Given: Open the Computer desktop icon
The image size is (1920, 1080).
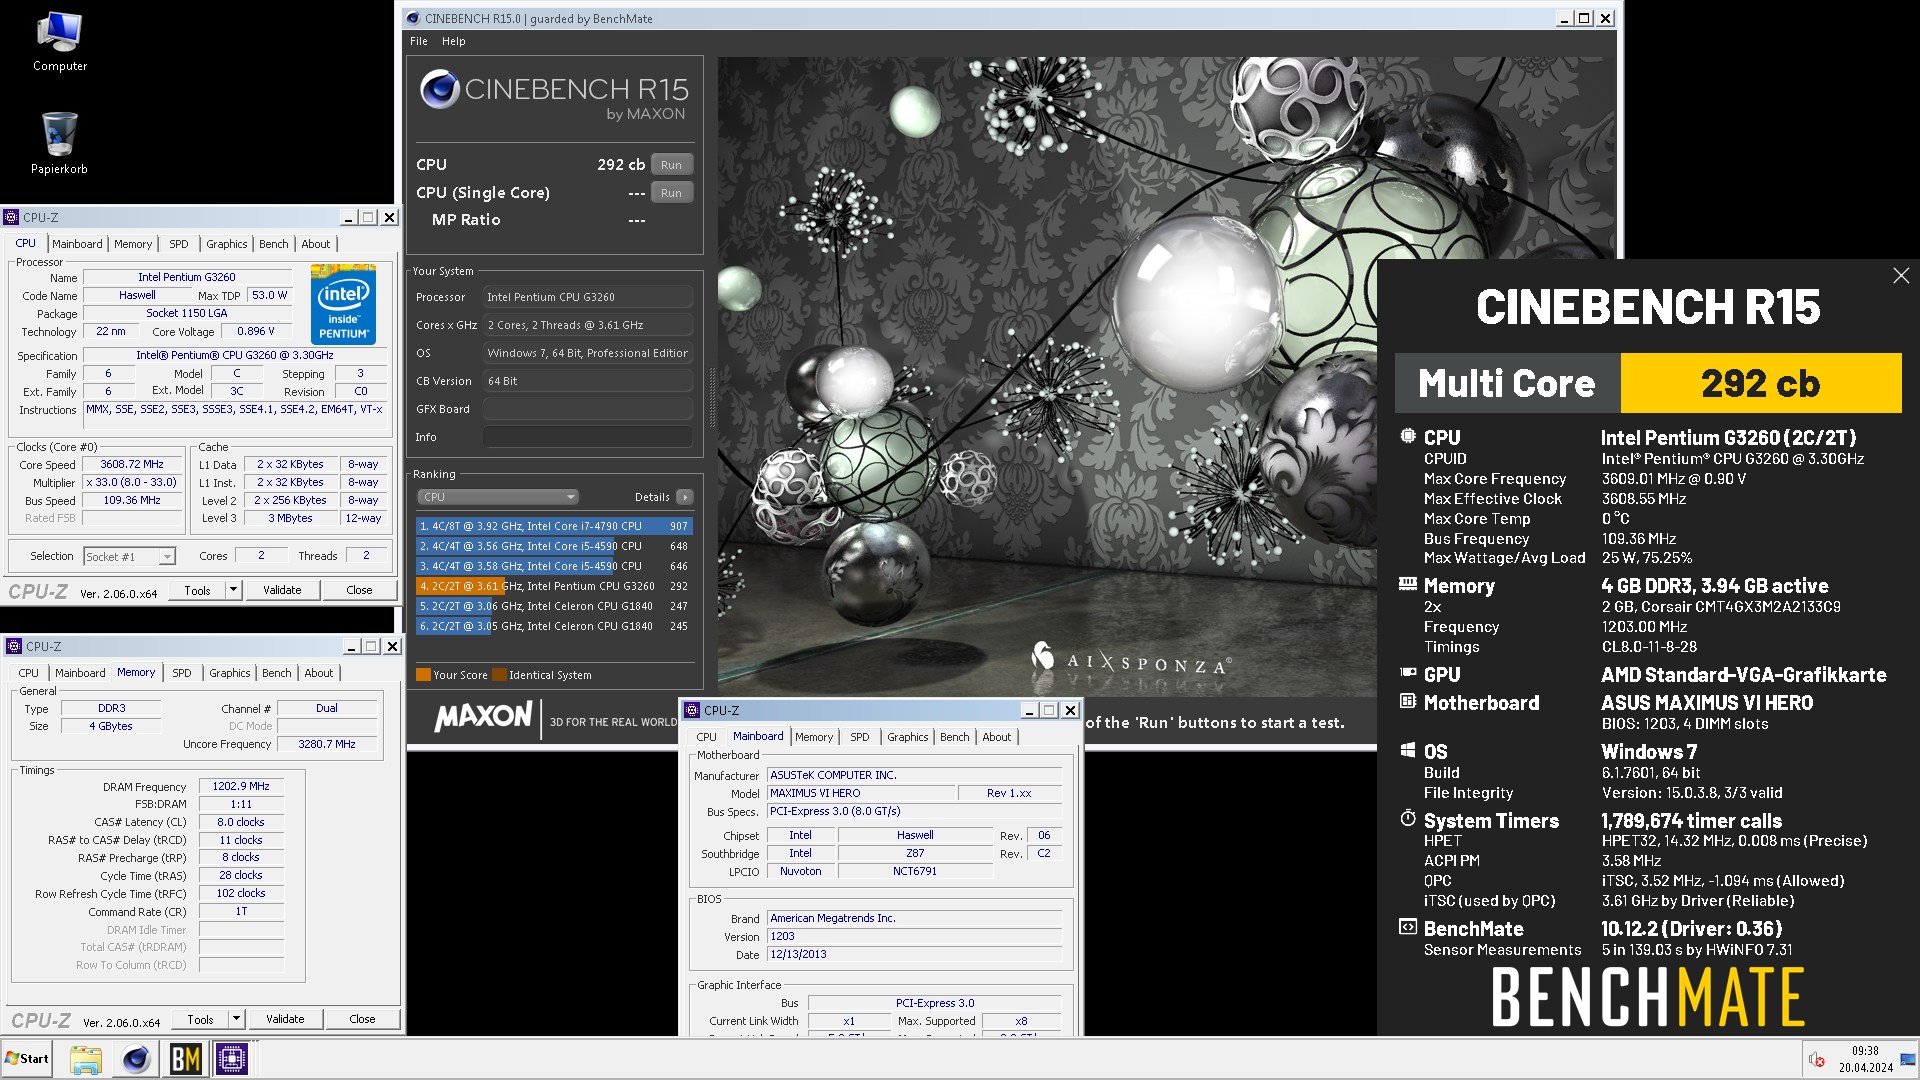Looking at the screenshot, I should click(x=59, y=42).
